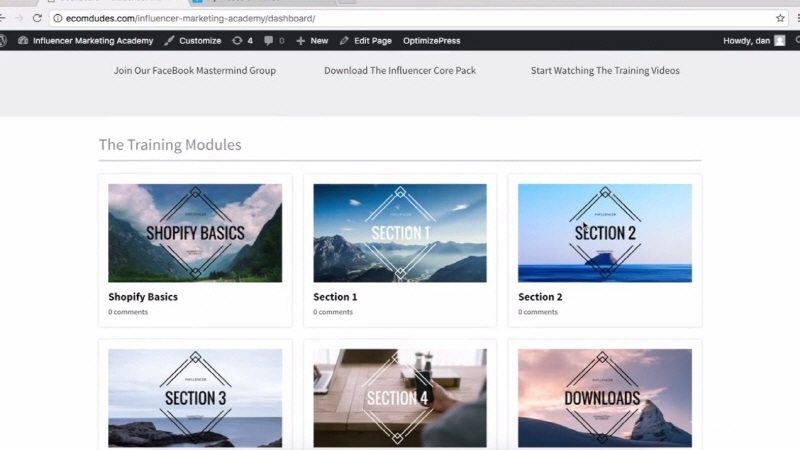The image size is (800, 450).
Task: Click the browser back arrow
Action: [x=3, y=18]
